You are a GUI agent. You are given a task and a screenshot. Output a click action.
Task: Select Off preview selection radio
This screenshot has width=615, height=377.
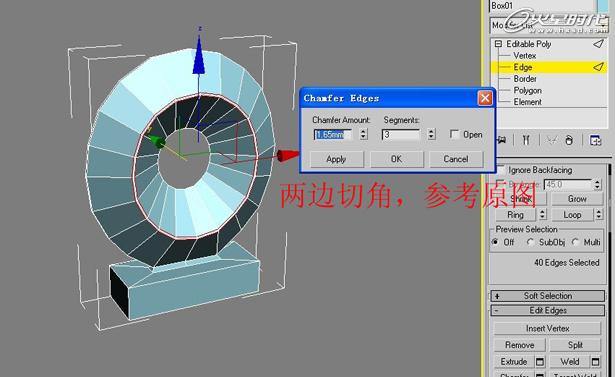(495, 242)
